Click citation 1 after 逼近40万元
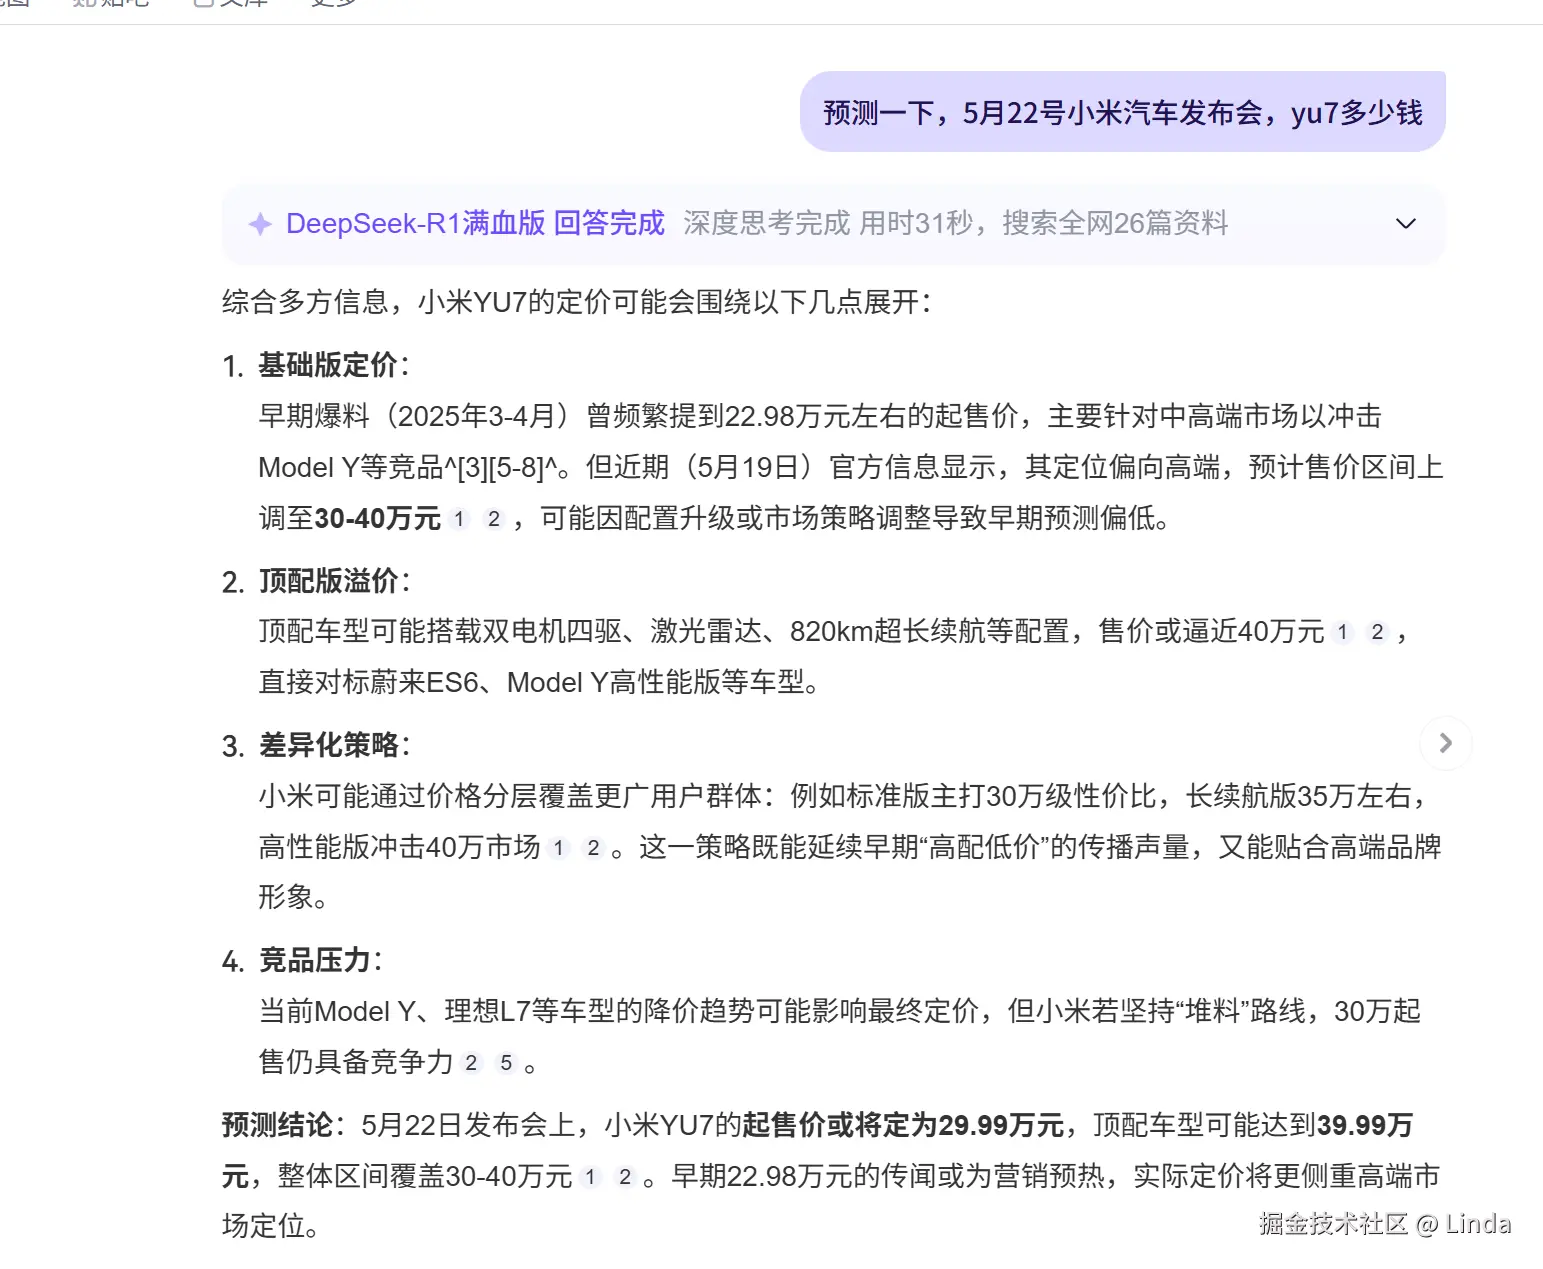The height and width of the screenshot is (1269, 1543). [1343, 632]
